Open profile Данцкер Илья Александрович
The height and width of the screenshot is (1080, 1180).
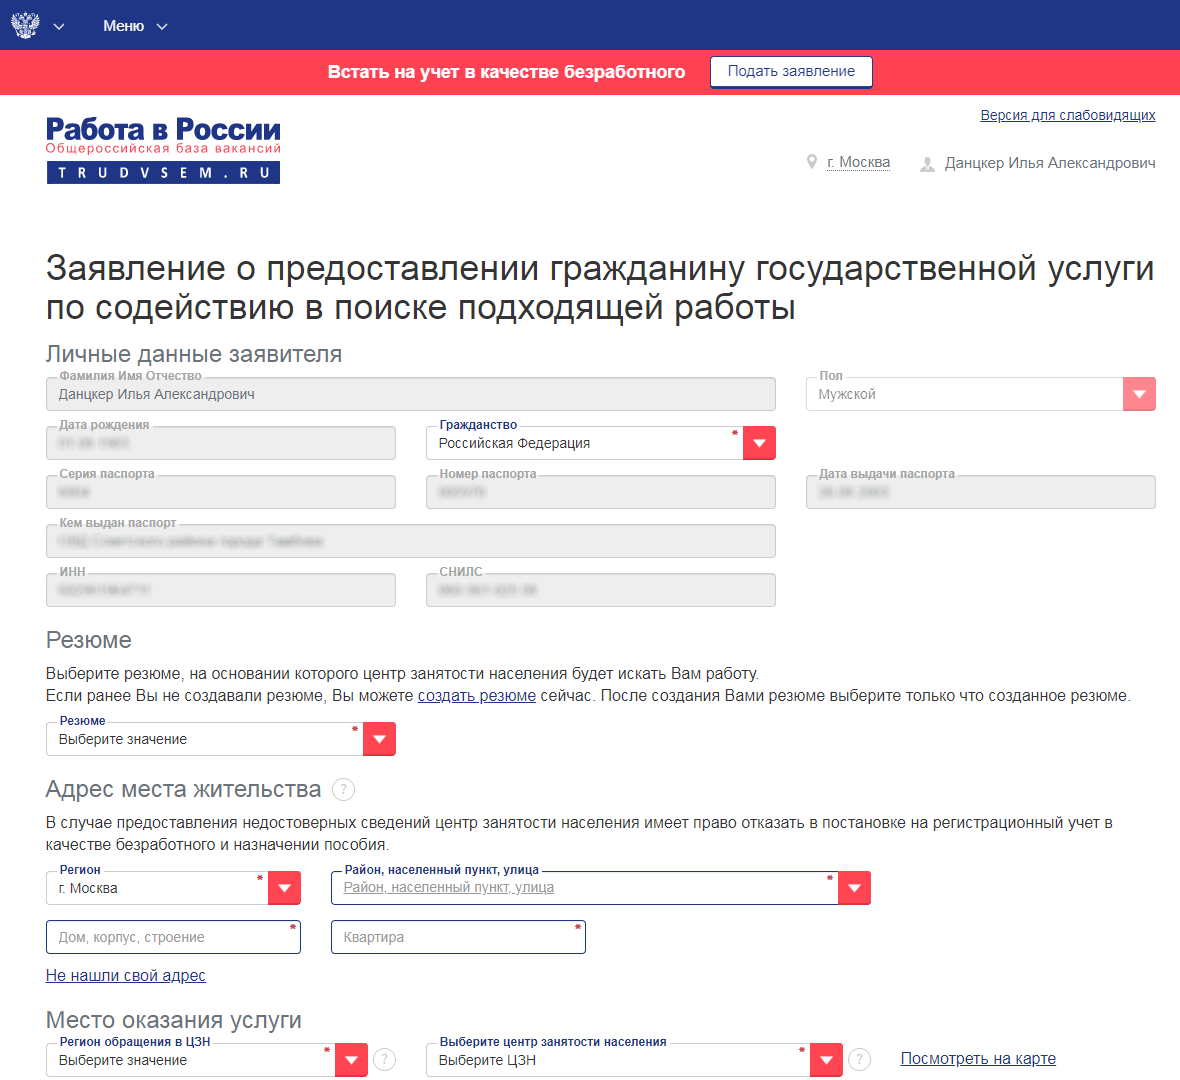tap(1050, 163)
